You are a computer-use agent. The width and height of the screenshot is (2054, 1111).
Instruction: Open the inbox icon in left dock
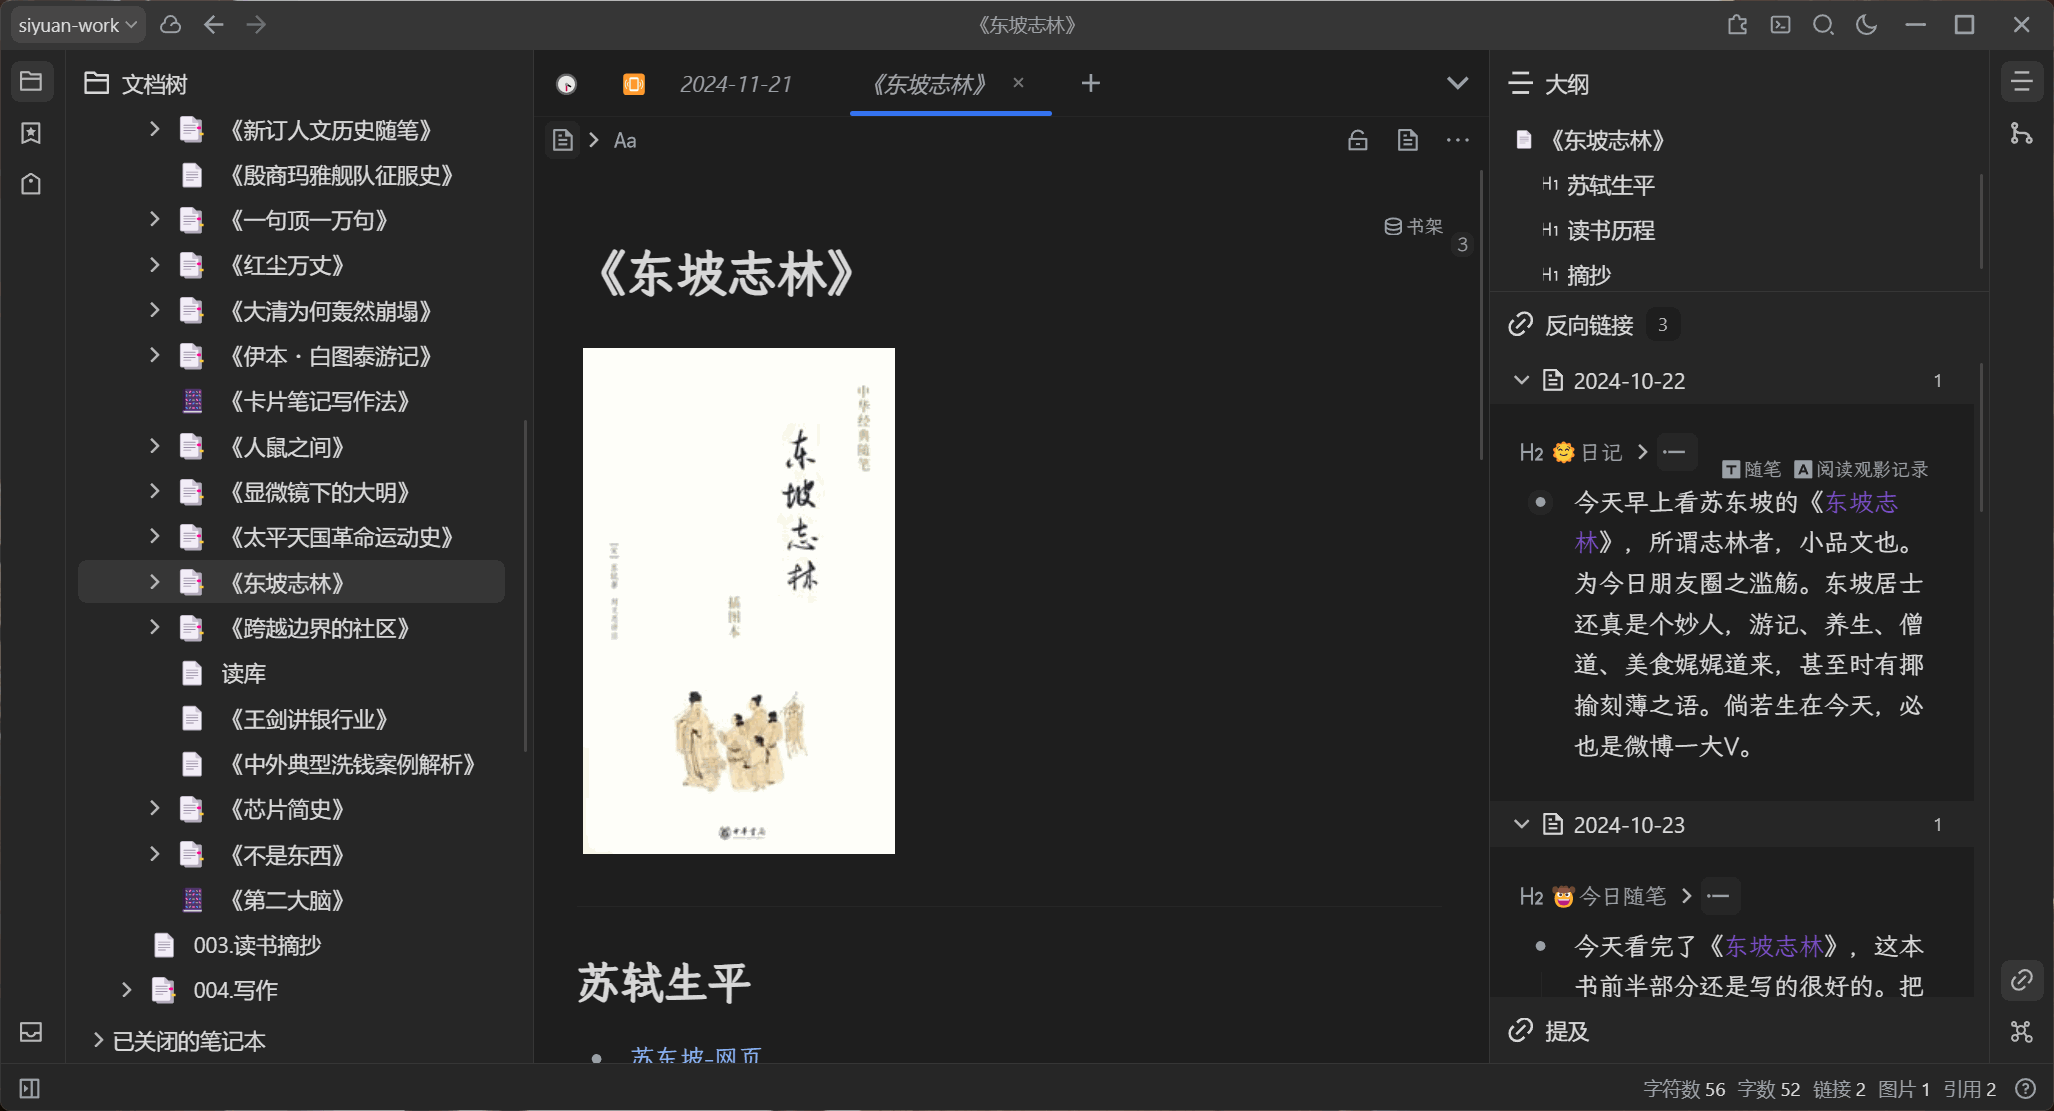tap(31, 1032)
